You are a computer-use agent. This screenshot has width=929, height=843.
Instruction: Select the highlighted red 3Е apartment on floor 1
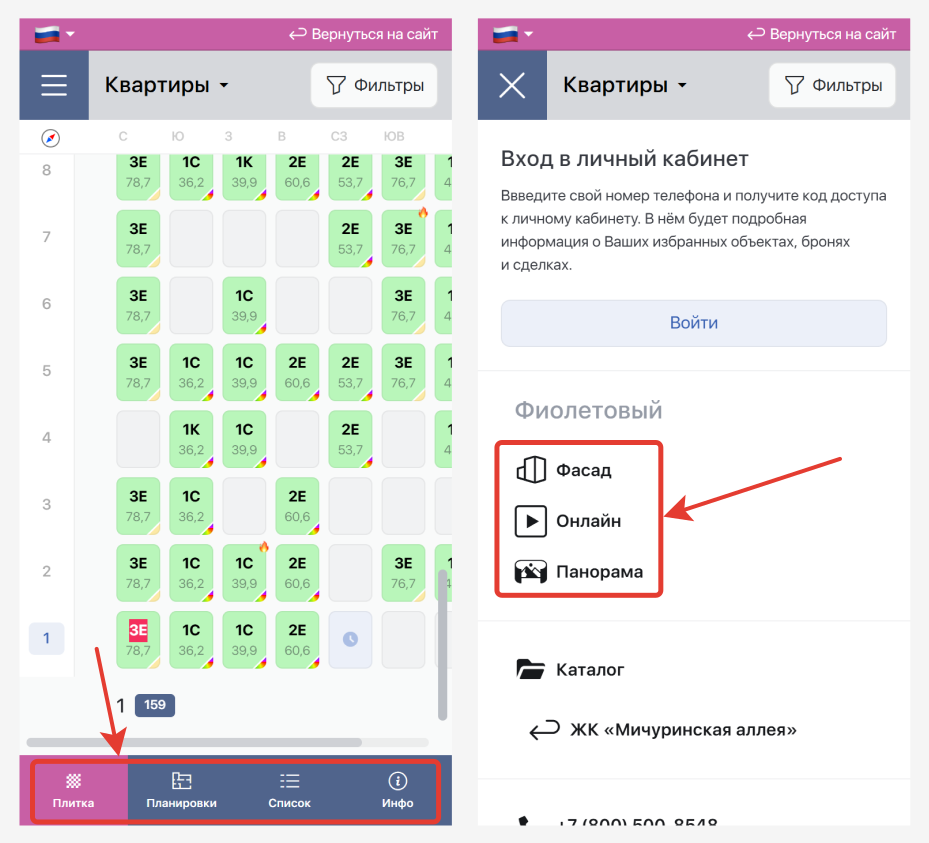(x=138, y=639)
